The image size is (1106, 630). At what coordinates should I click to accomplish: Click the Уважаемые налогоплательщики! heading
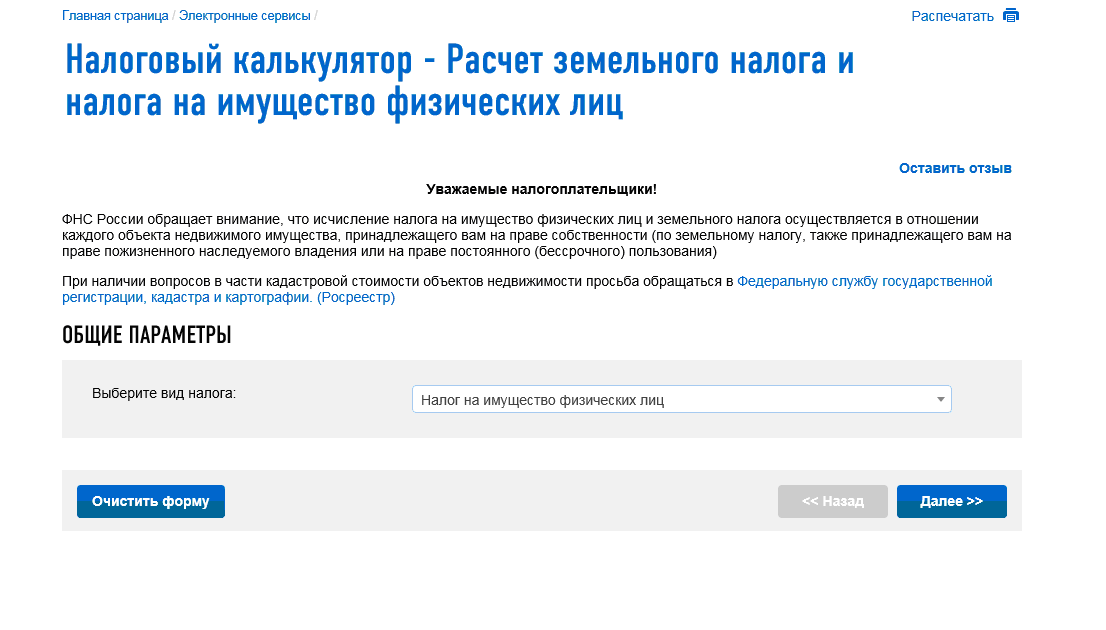541,189
